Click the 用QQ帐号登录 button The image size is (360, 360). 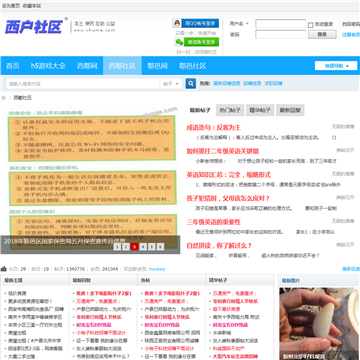click(x=200, y=23)
